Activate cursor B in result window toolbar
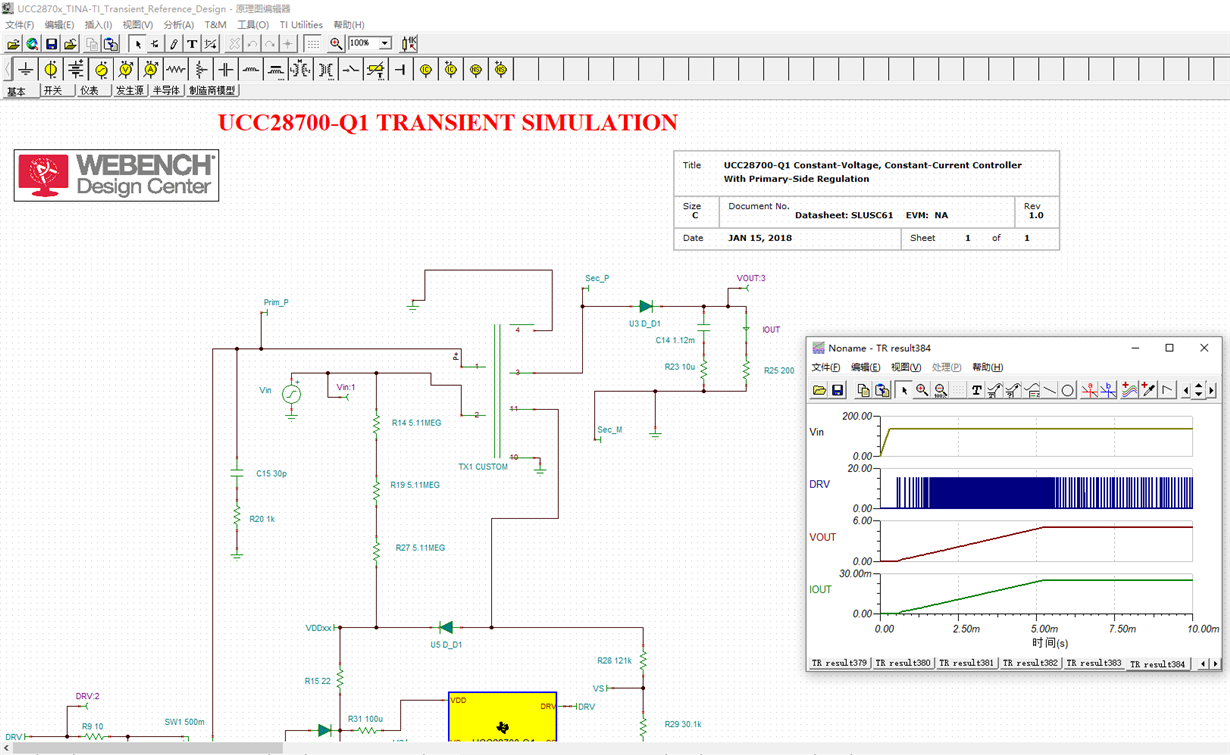Screen dimensions: 1230x755 tap(1108, 390)
